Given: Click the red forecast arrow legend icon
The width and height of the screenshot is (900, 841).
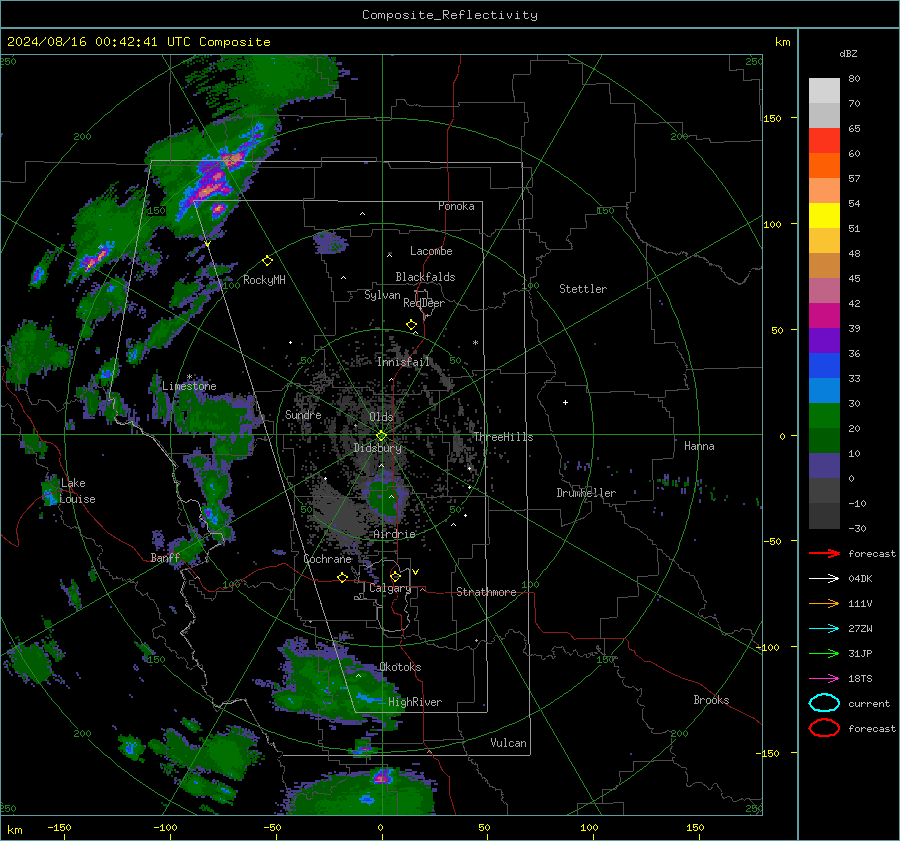Looking at the screenshot, I should click(824, 553).
